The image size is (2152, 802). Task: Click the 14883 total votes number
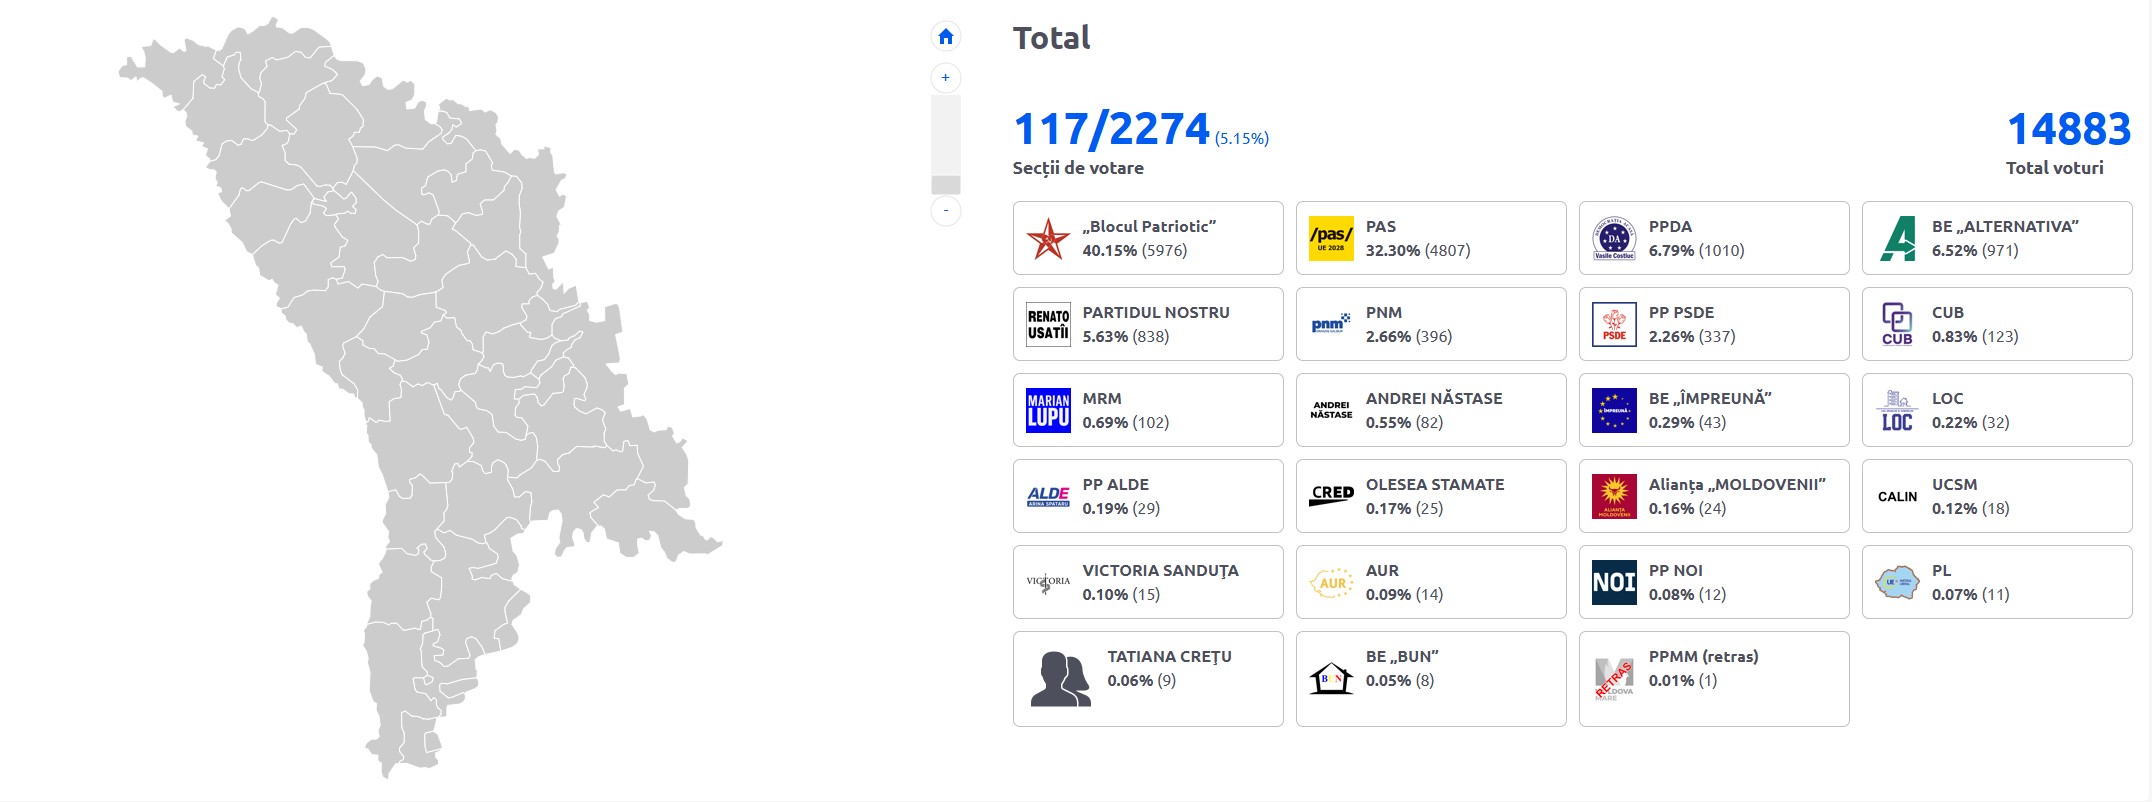point(2069,129)
